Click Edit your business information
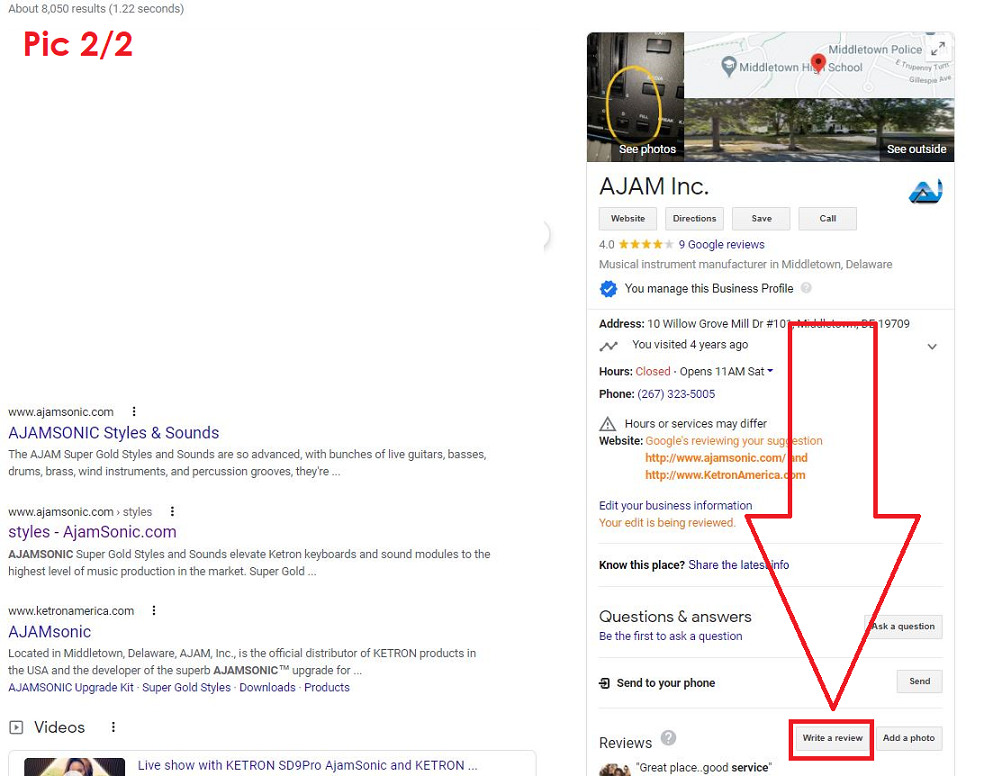The height and width of the screenshot is (776, 984). (x=675, y=506)
